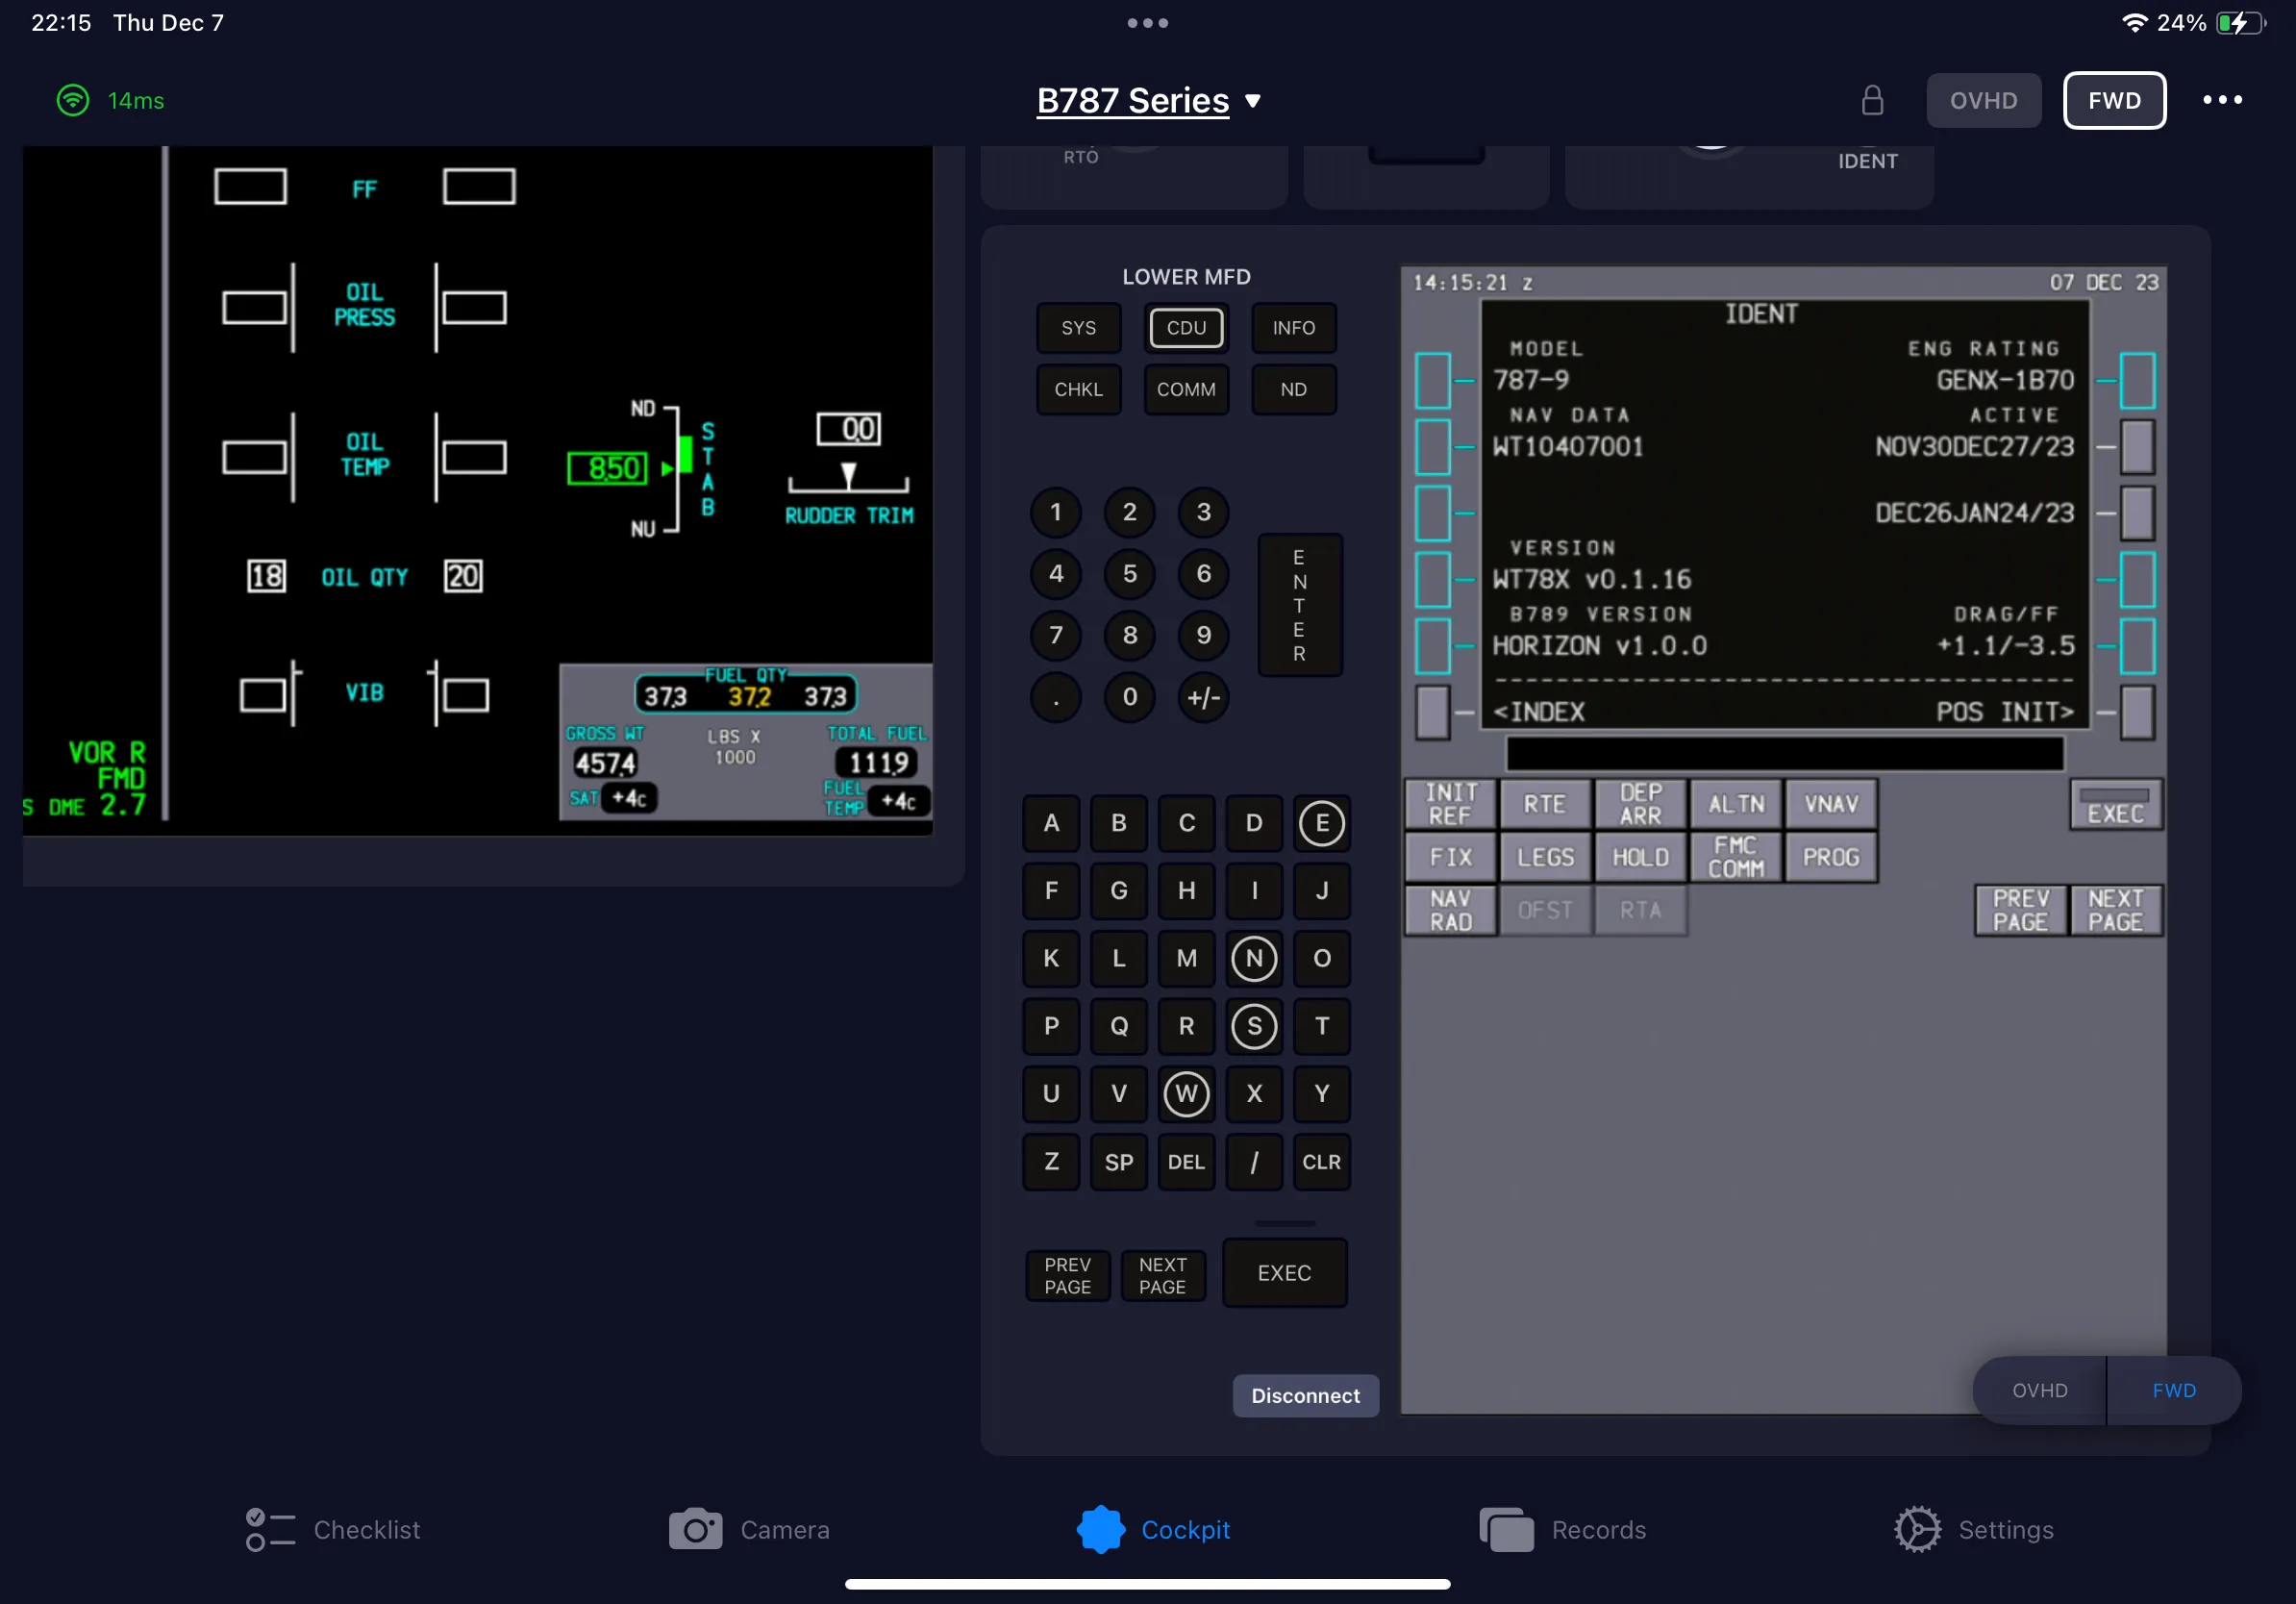This screenshot has height=1604, width=2296.
Task: Tap the circled letter key E
Action: click(1321, 823)
